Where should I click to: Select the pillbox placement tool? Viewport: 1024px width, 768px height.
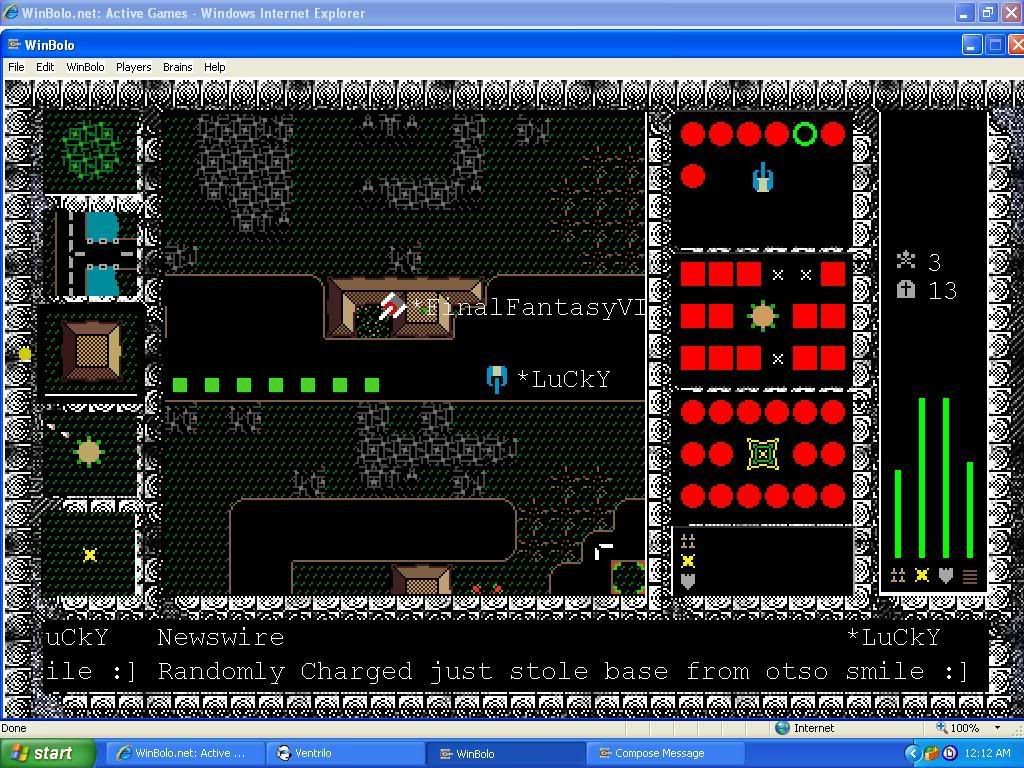click(x=89, y=452)
